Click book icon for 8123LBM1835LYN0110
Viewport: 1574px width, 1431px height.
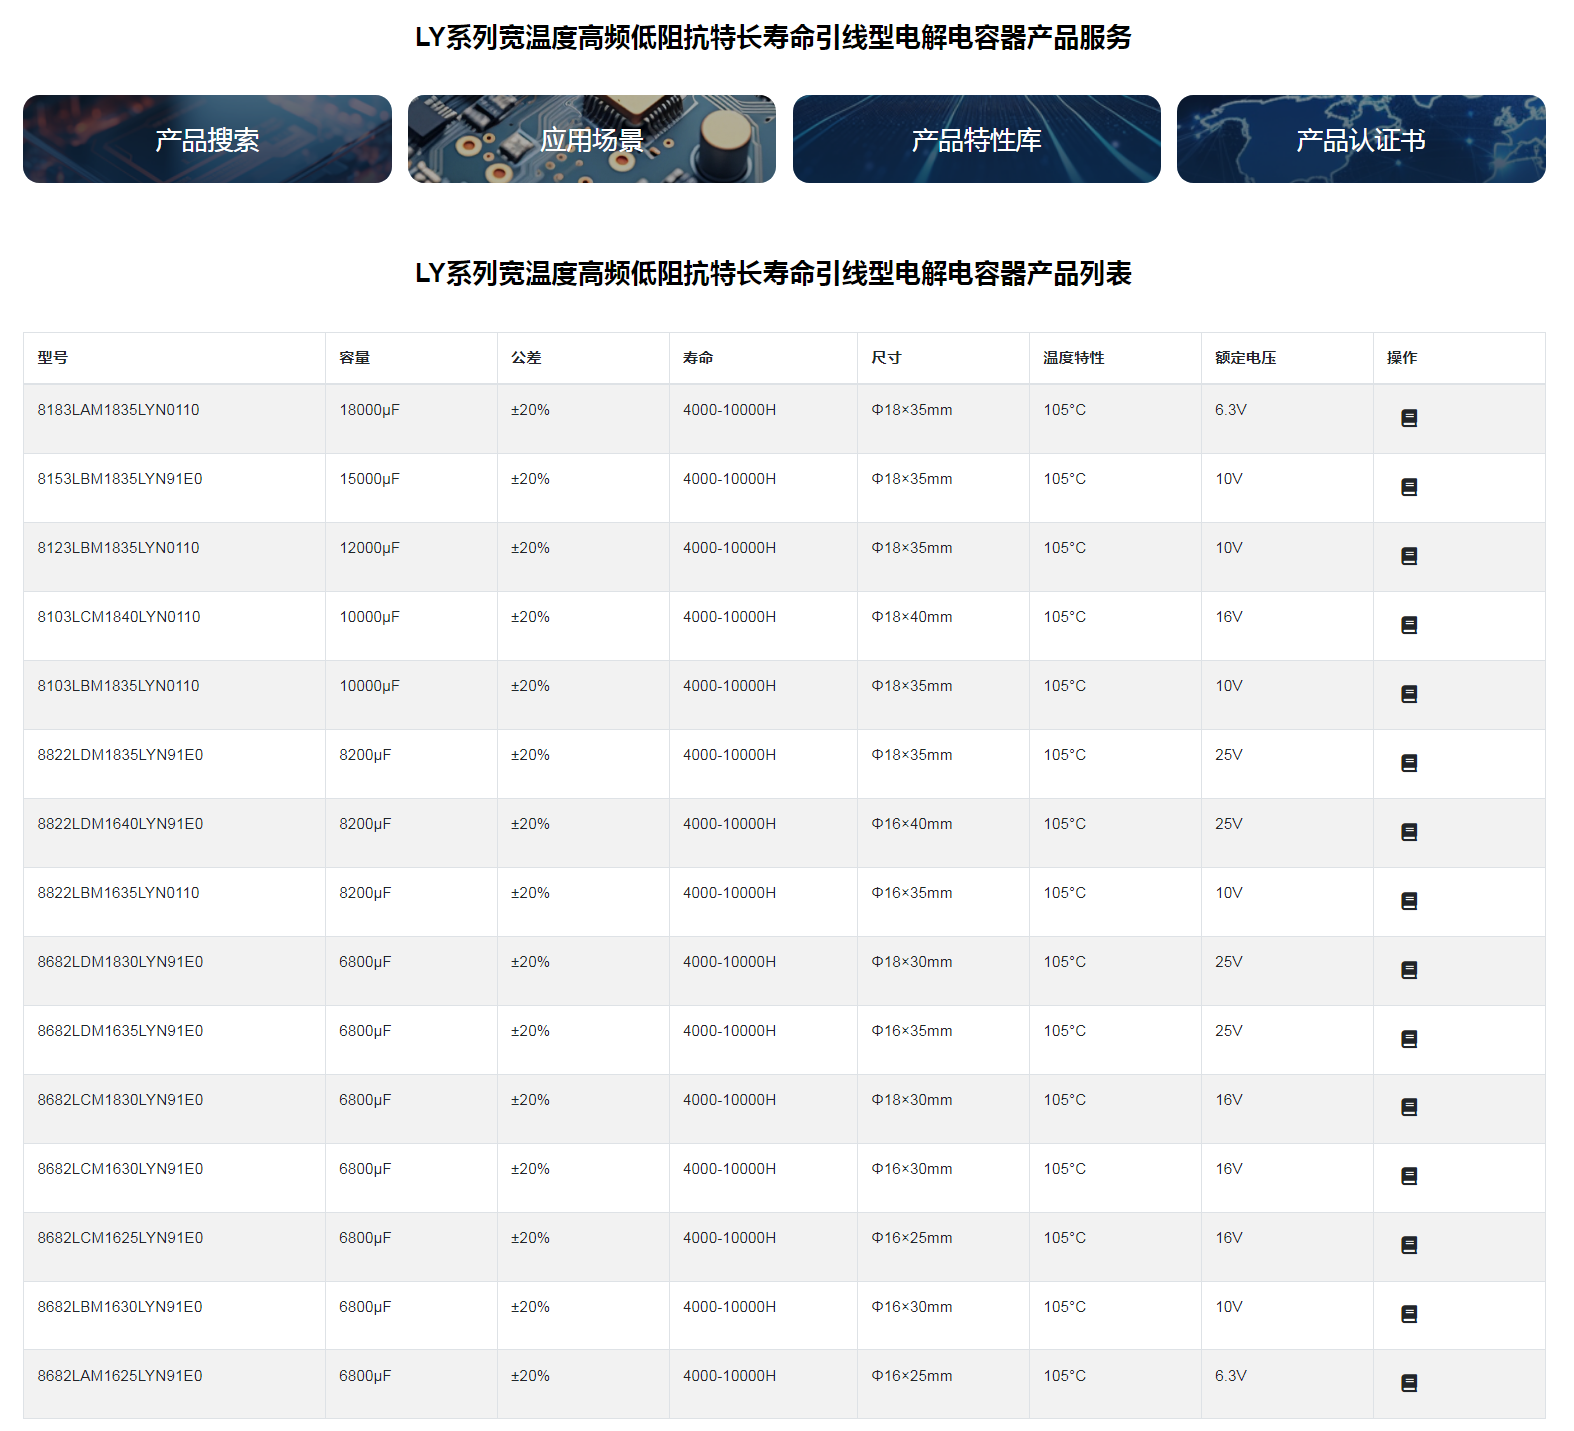[1409, 556]
